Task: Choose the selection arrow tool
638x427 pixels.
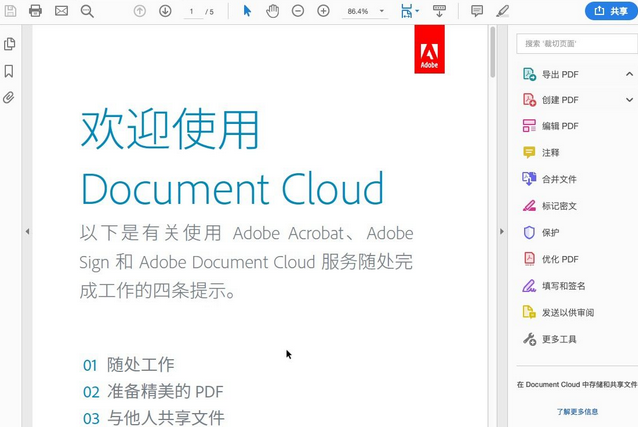Action: tap(247, 11)
